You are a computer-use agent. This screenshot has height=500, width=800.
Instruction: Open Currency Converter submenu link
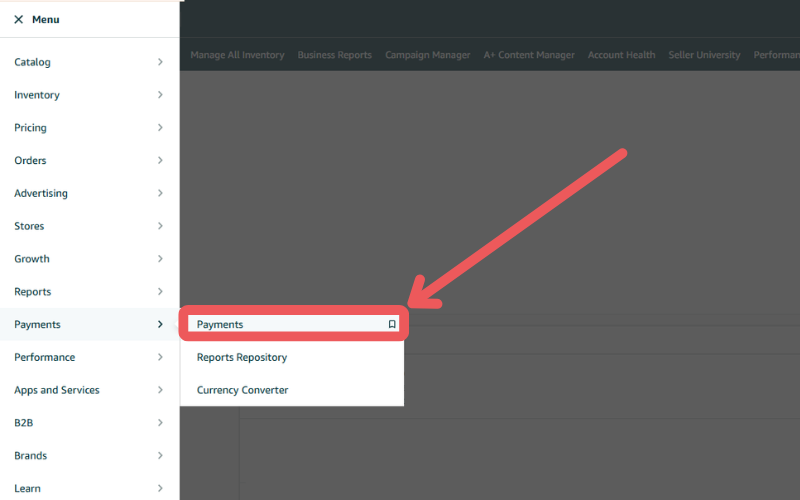click(242, 390)
